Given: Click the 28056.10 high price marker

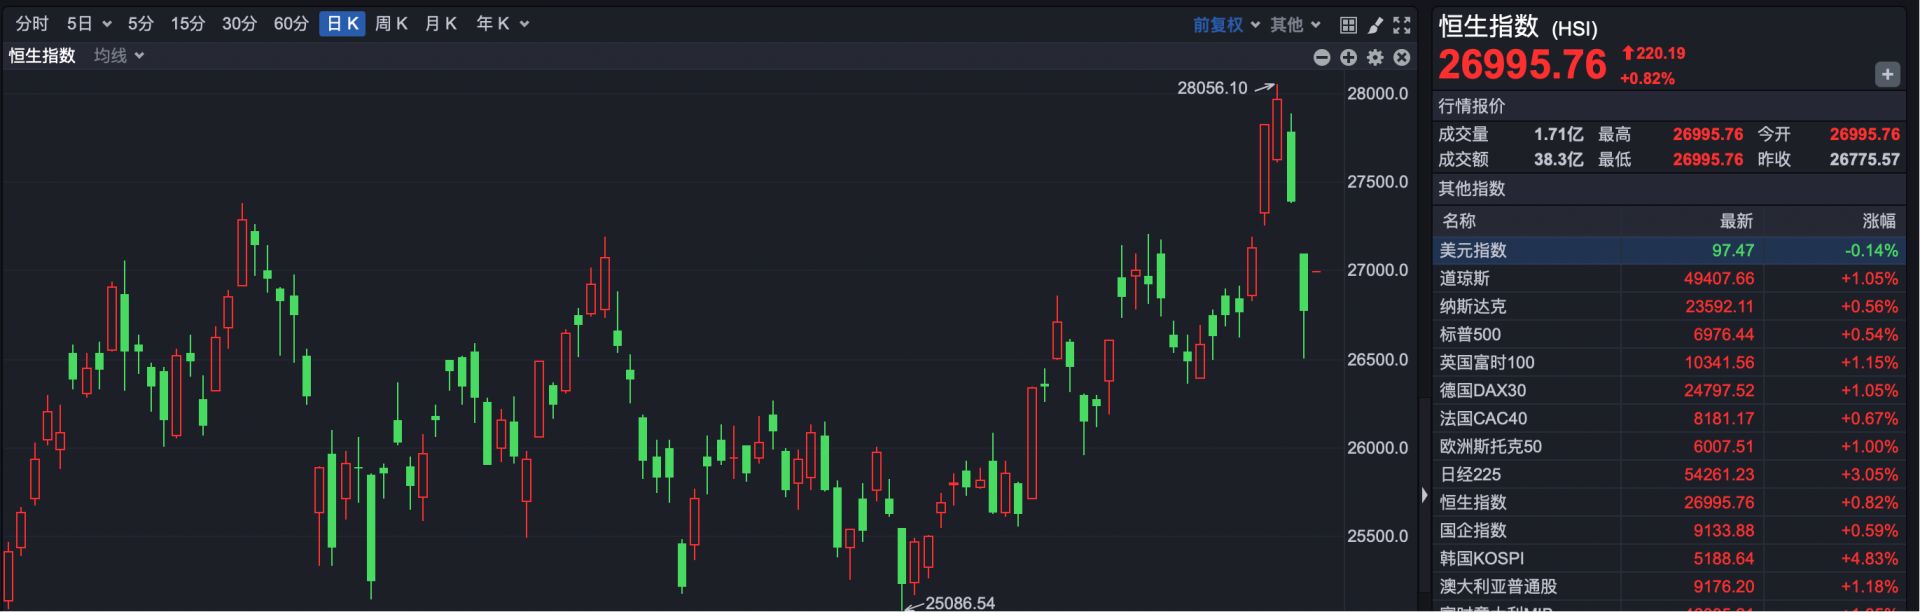Looking at the screenshot, I should point(1212,88).
